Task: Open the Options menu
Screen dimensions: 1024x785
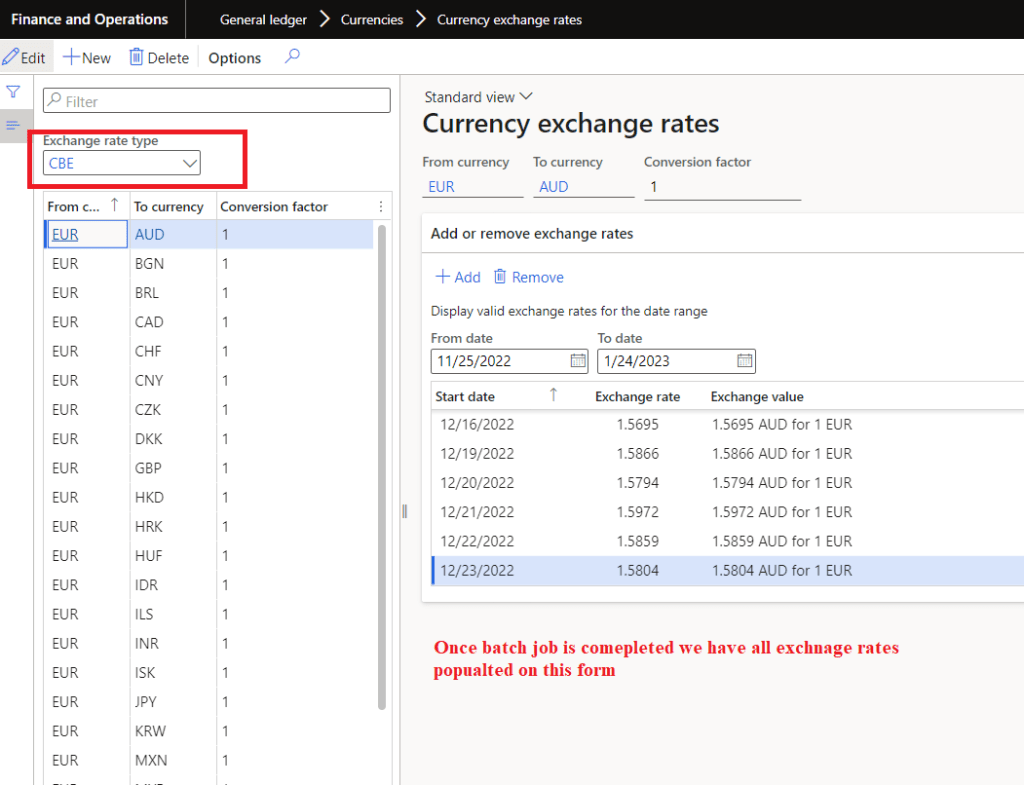Action: pyautogui.click(x=234, y=58)
